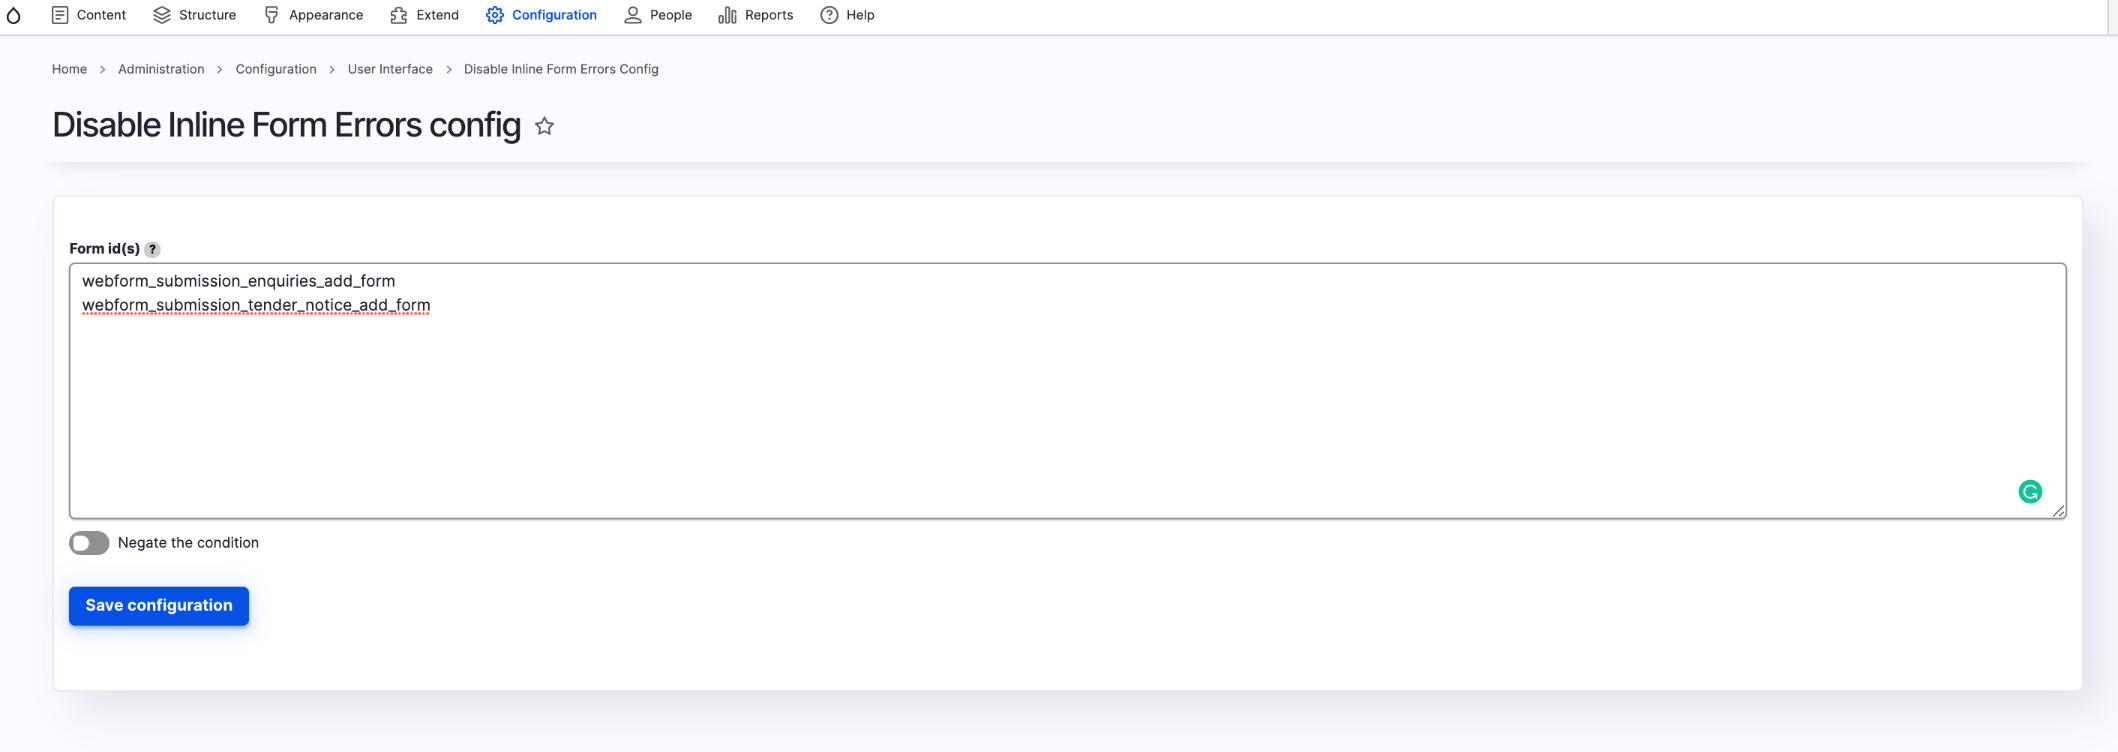This screenshot has height=752, width=2118.
Task: Click the Reports bar chart icon
Action: point(728,15)
